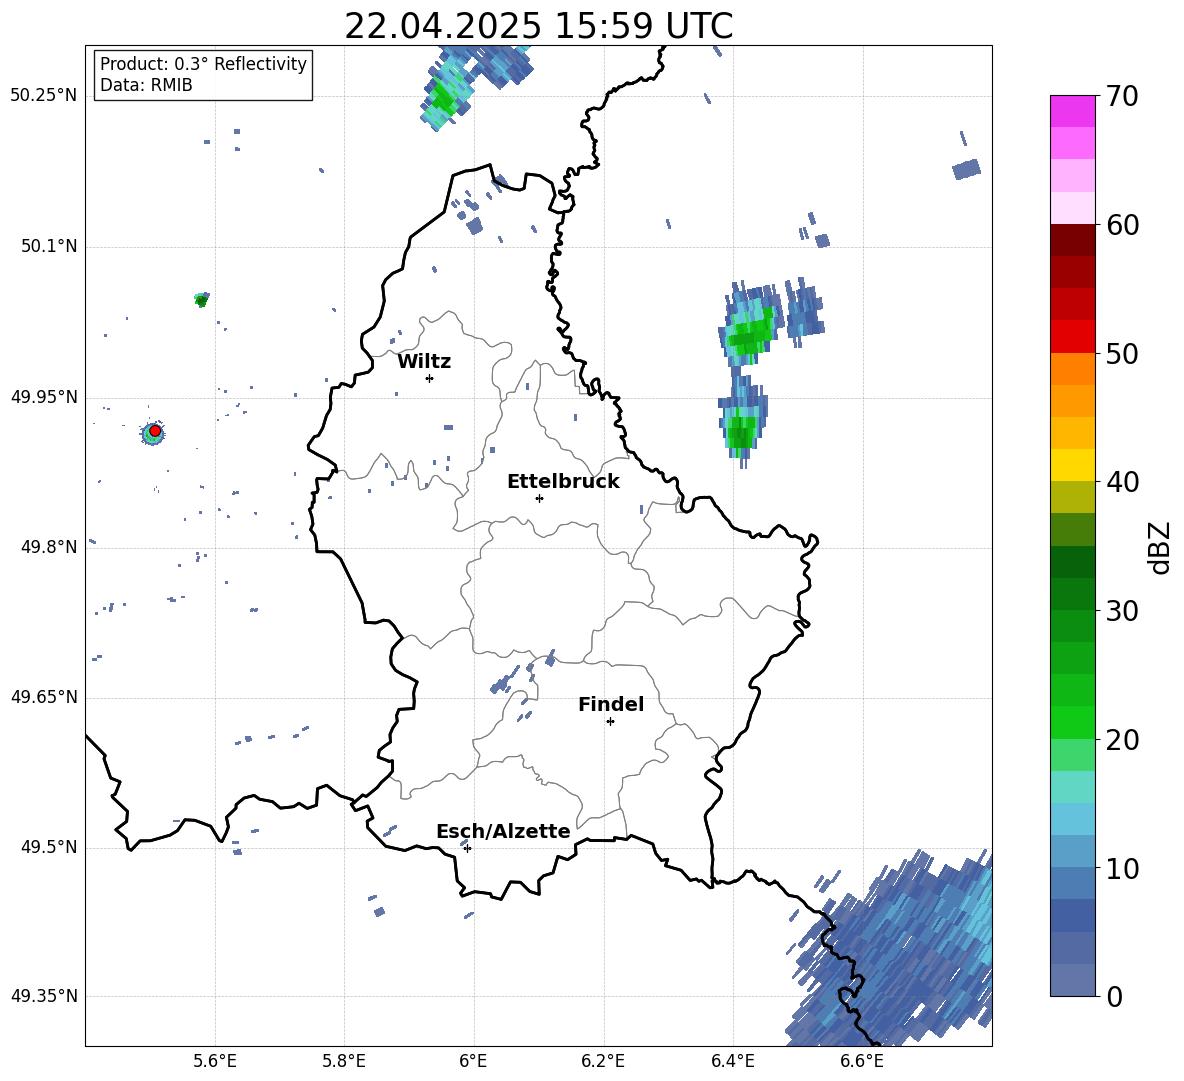The height and width of the screenshot is (1081, 1184).
Task: Click the 5.6°E longitude label
Action: coord(215,1061)
